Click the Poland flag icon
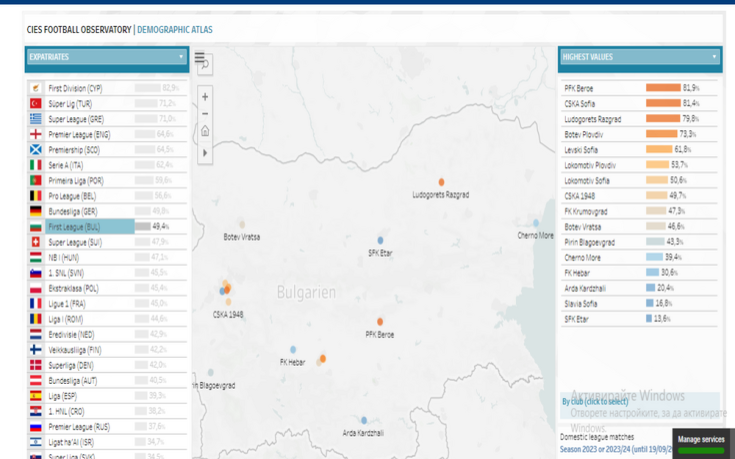This screenshot has height=459, width=735. click(x=36, y=288)
